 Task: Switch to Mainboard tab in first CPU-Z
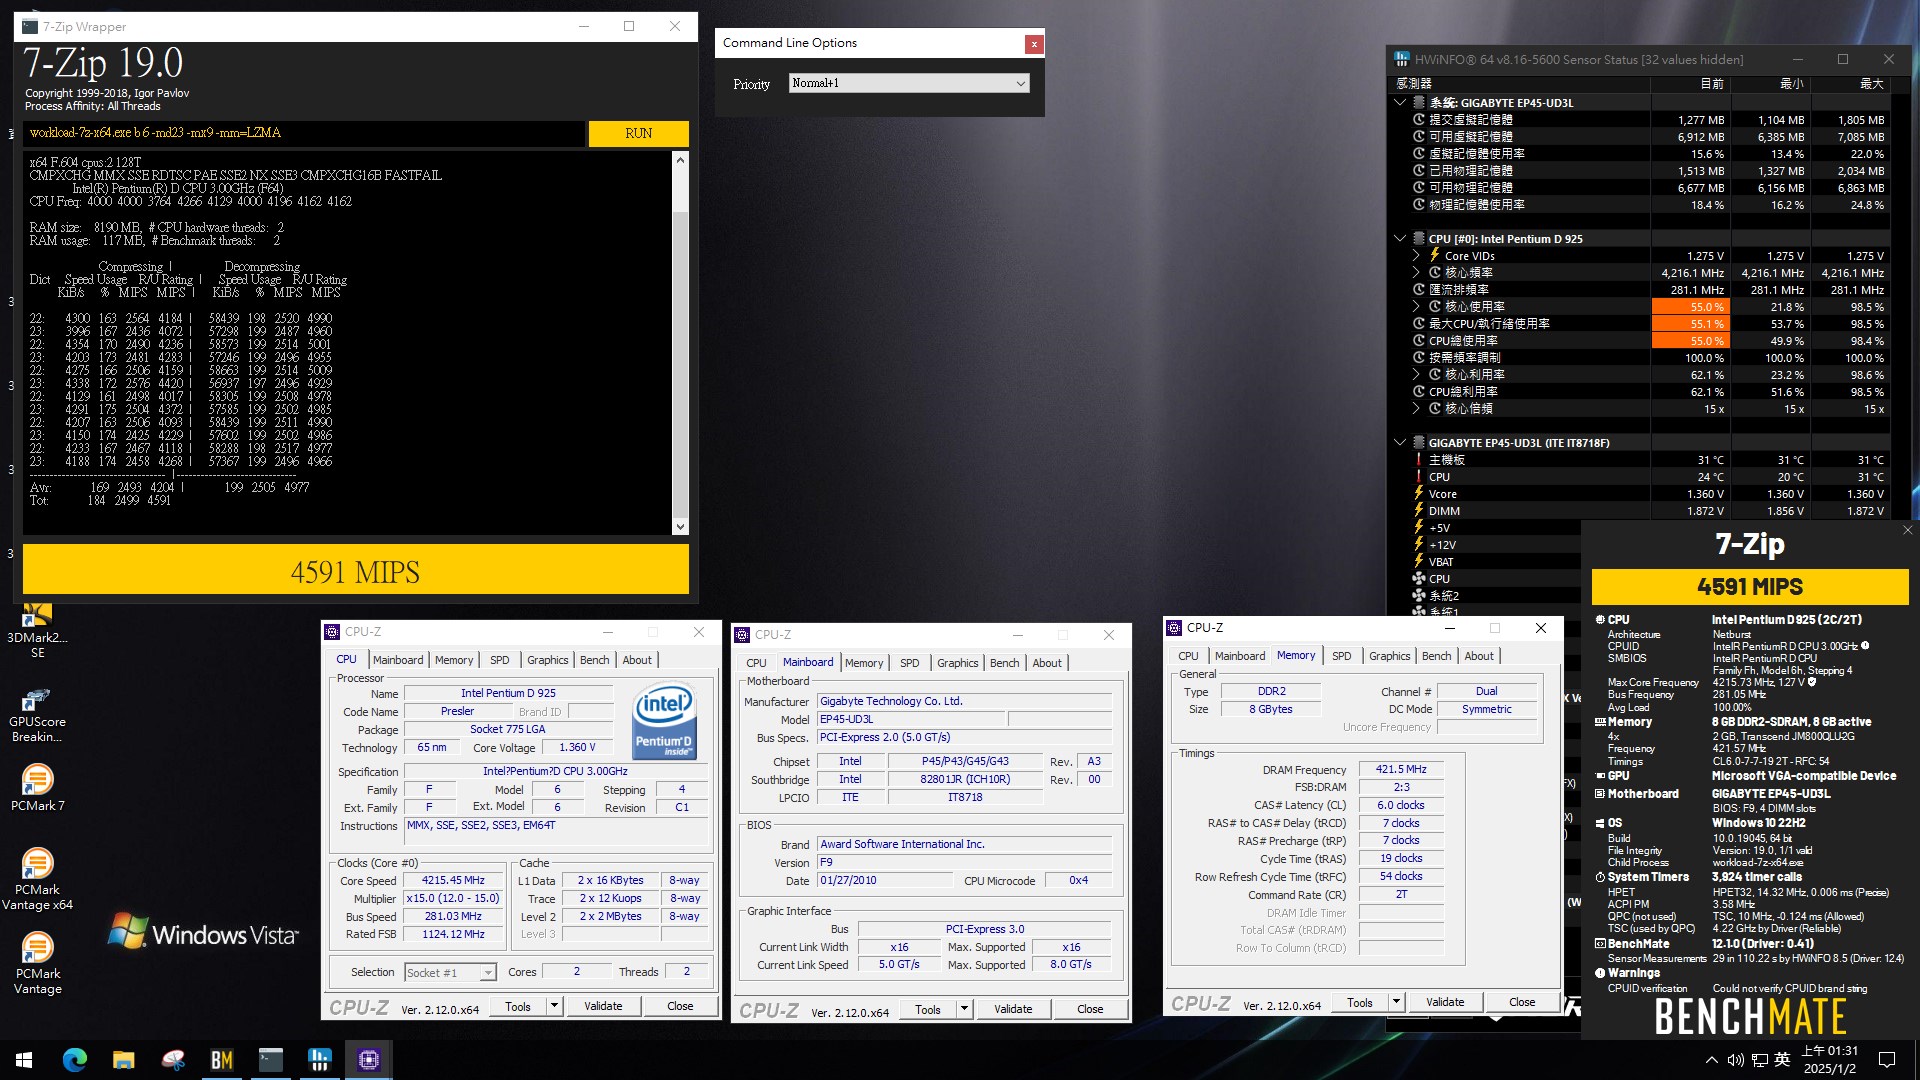398,660
